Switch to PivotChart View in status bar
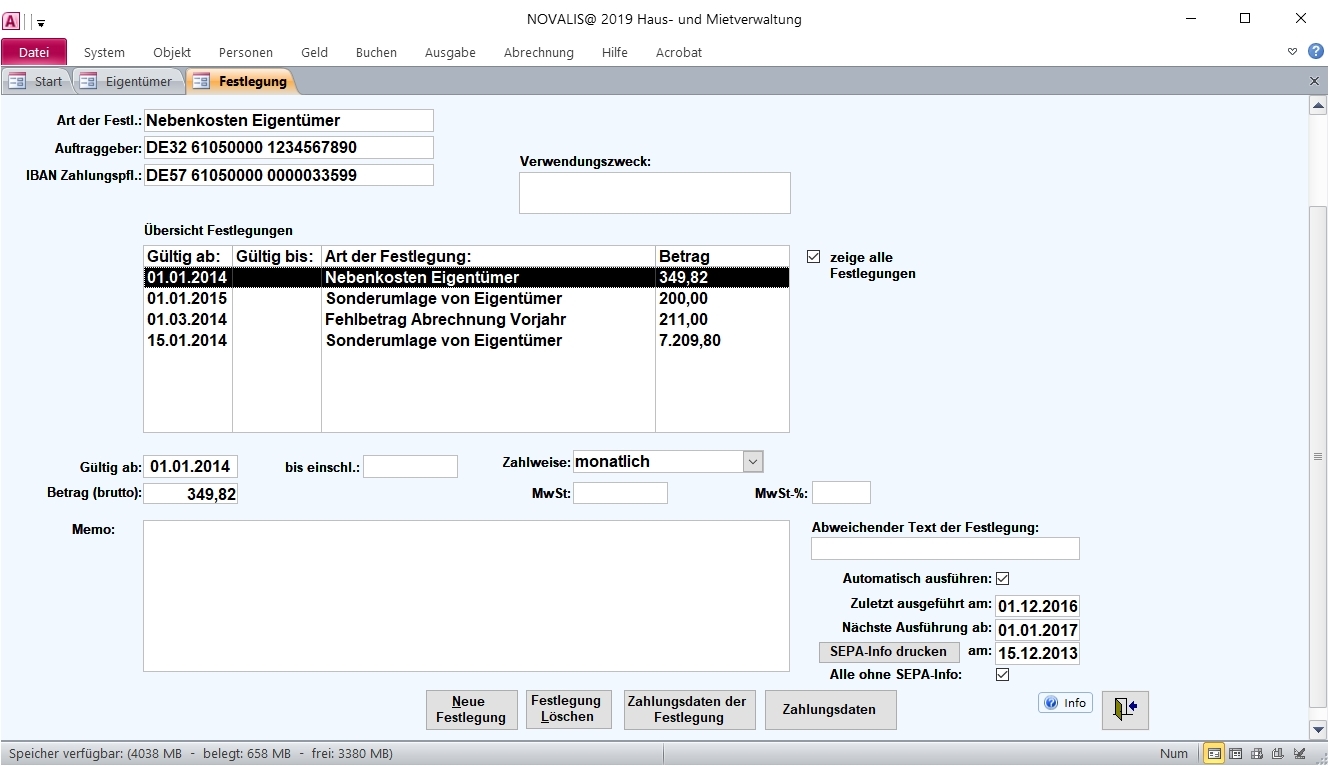The width and height of the screenshot is (1329, 766). [x=1279, y=754]
